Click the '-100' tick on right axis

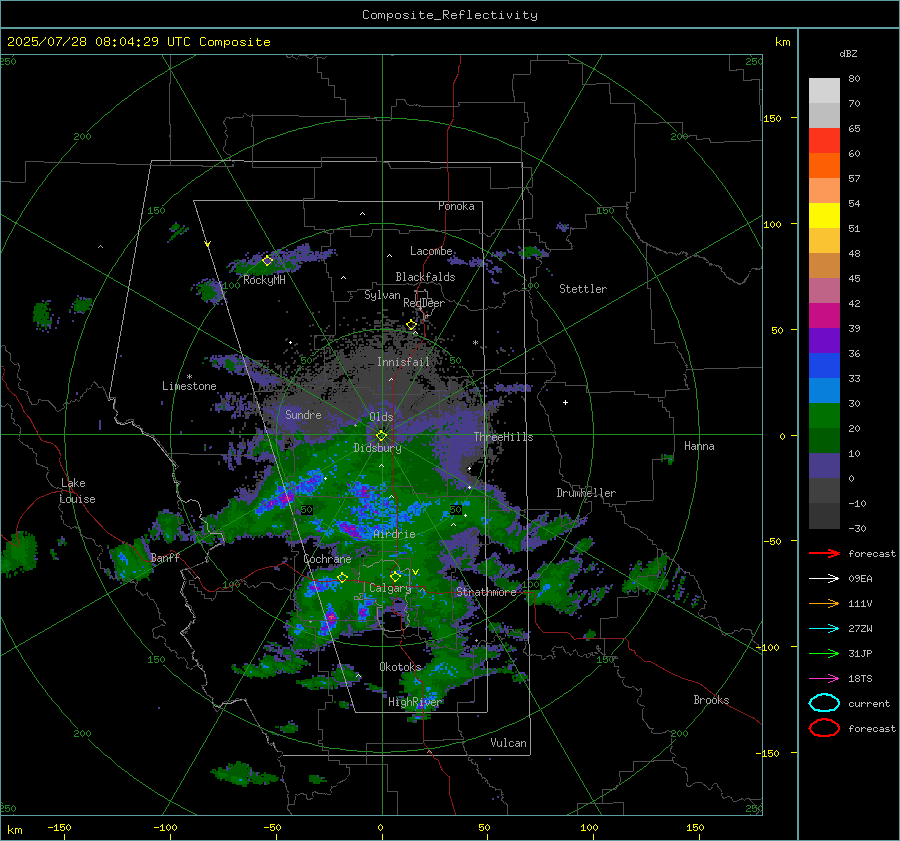pyautogui.click(x=767, y=647)
